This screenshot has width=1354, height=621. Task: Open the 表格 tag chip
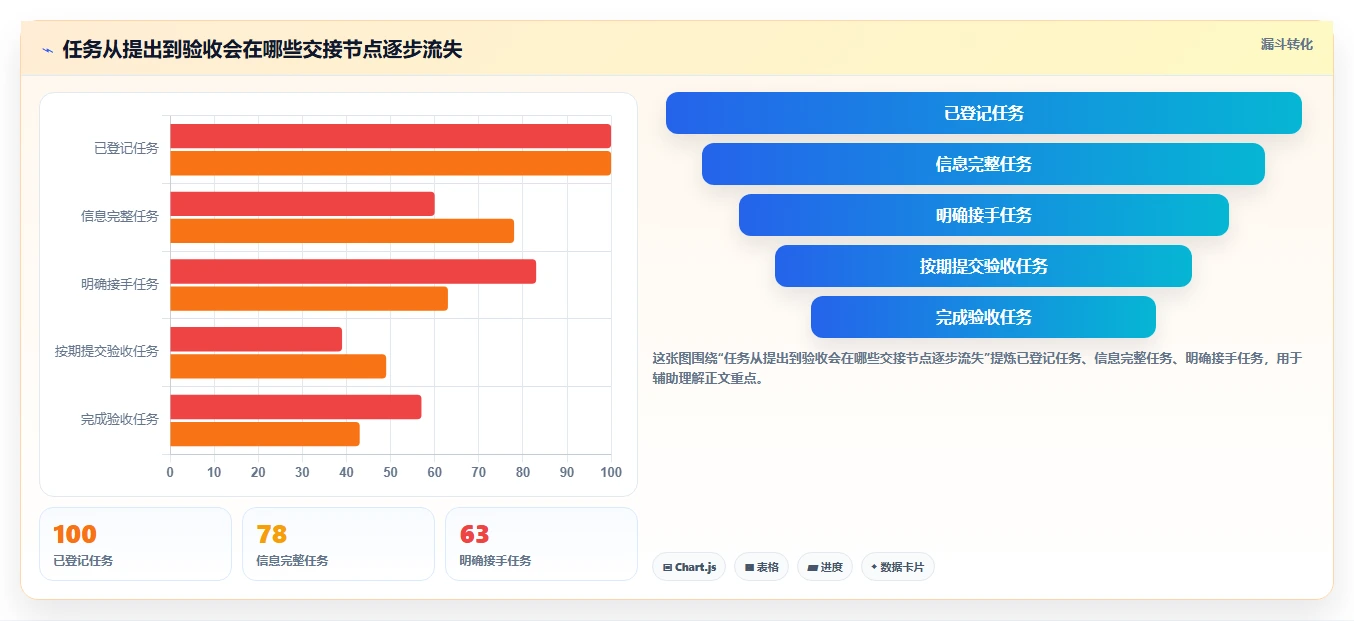point(761,567)
